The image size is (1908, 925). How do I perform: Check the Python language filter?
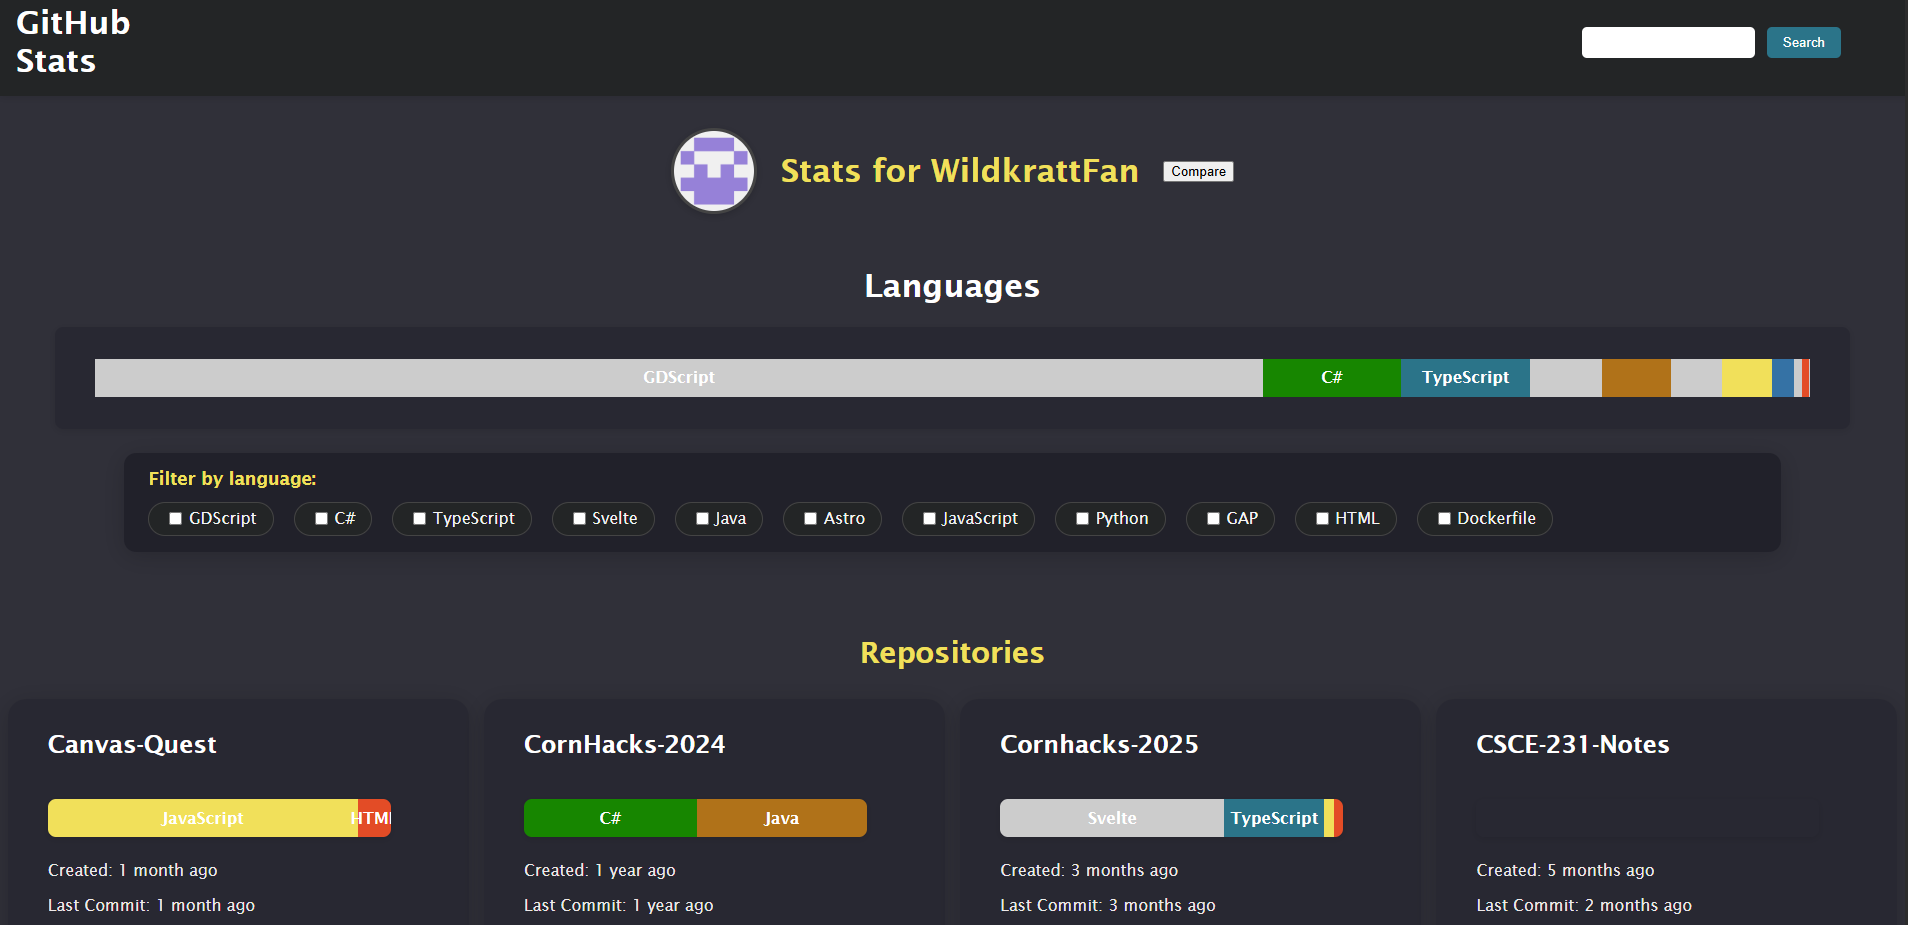click(x=1081, y=518)
